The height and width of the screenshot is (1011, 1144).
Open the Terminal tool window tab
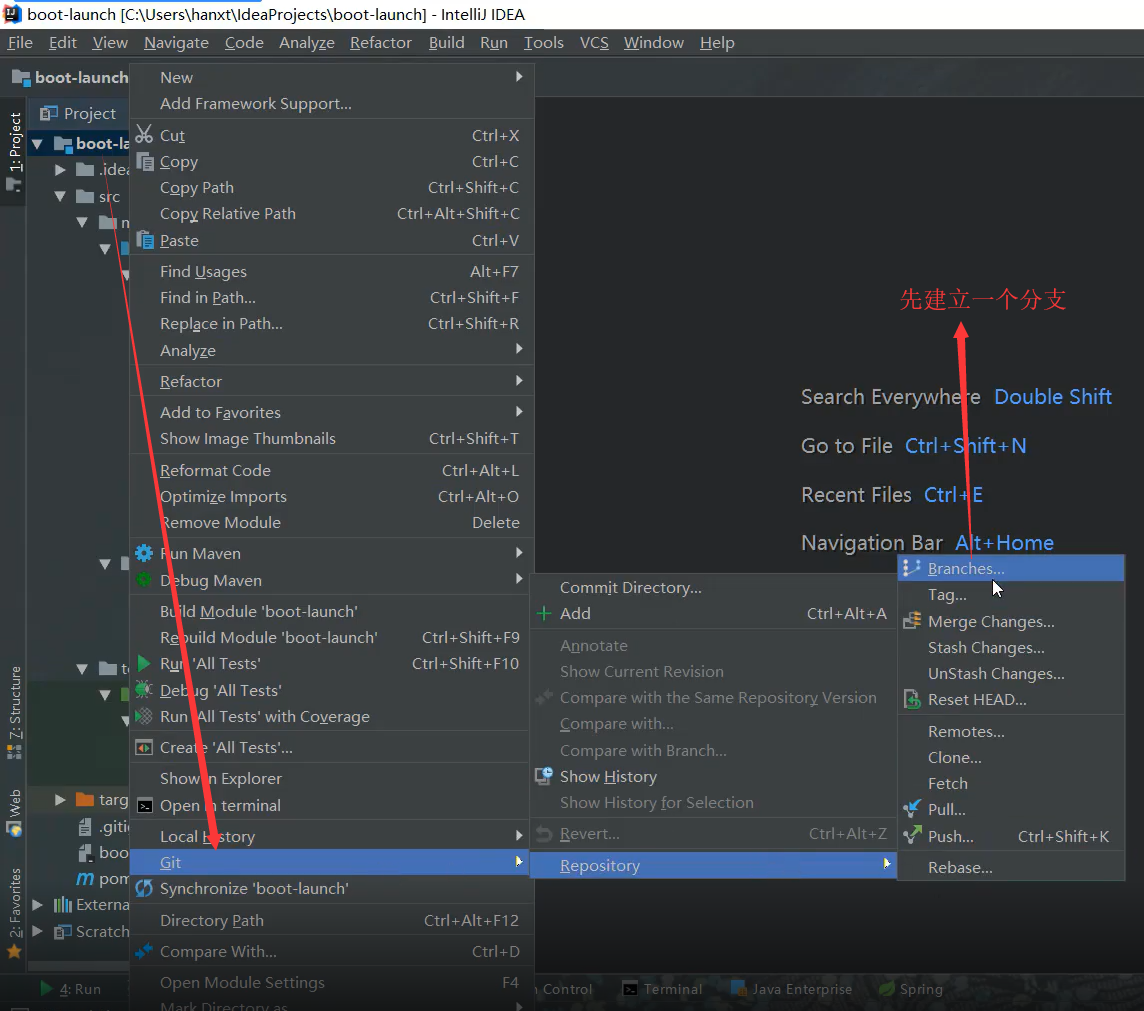pos(662,988)
